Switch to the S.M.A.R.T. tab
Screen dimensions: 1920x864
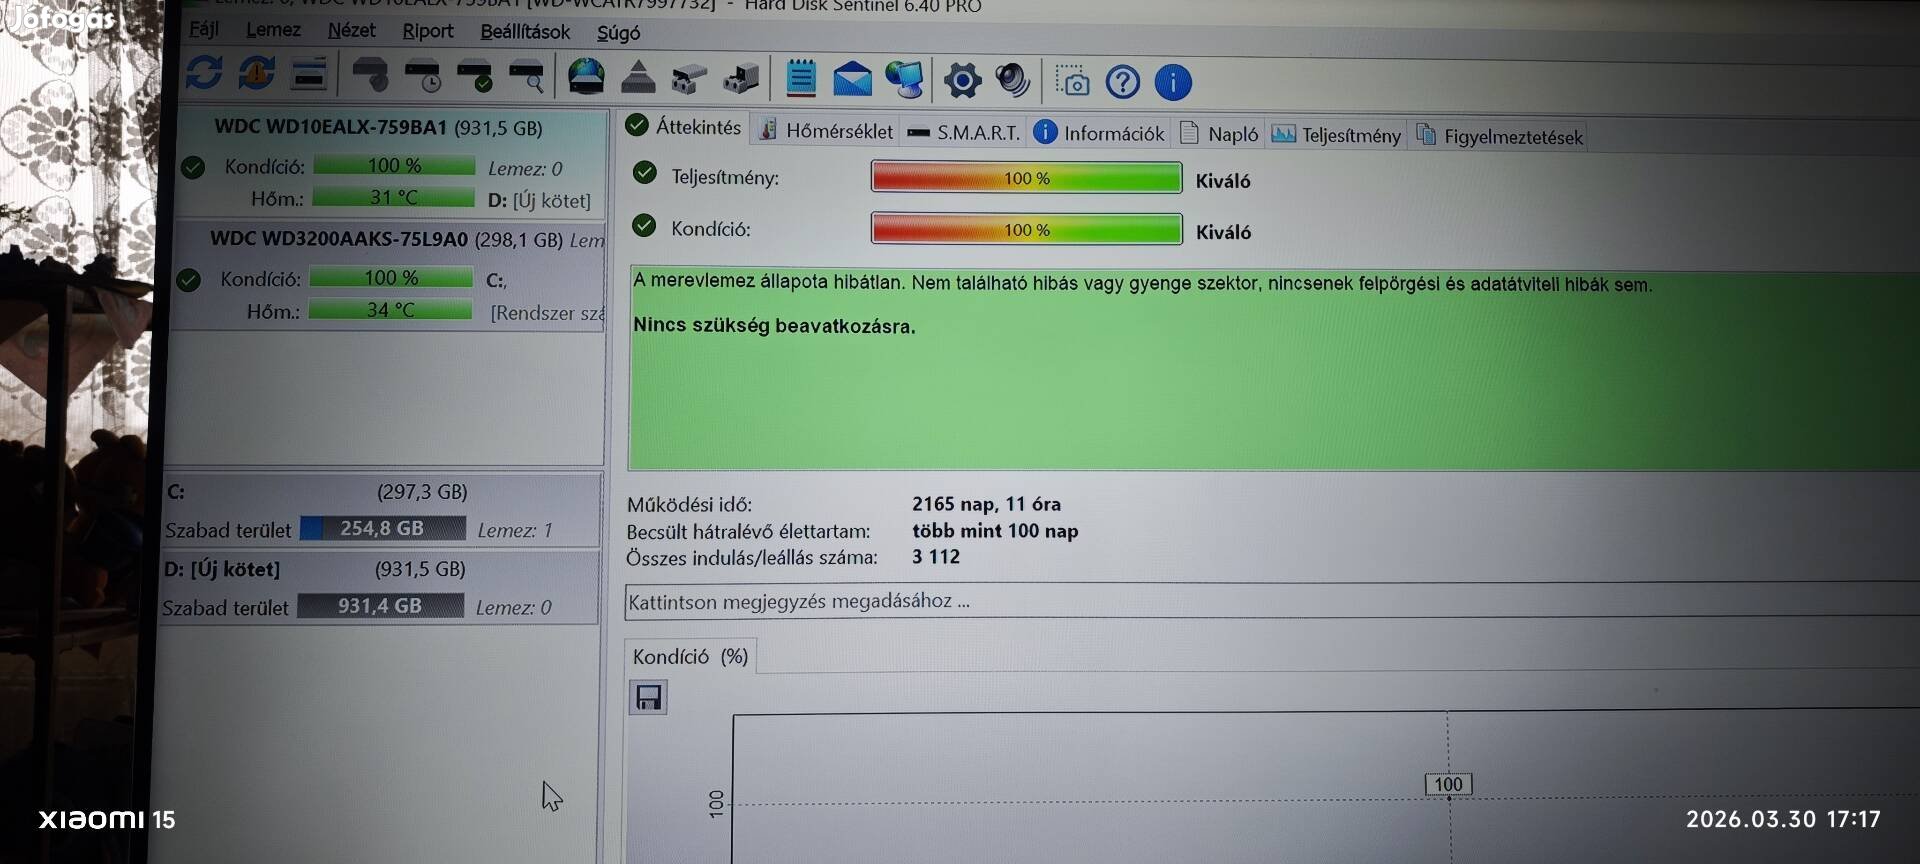point(964,133)
